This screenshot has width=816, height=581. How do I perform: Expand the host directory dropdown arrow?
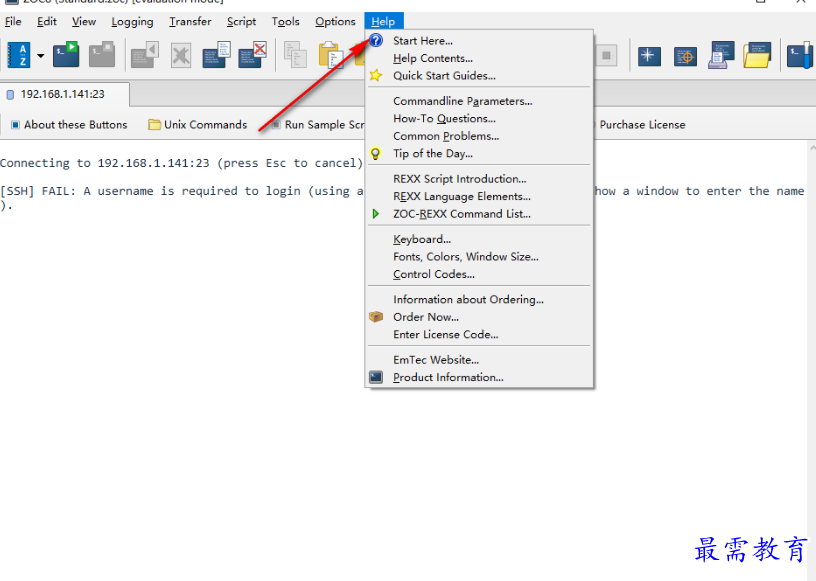click(41, 55)
